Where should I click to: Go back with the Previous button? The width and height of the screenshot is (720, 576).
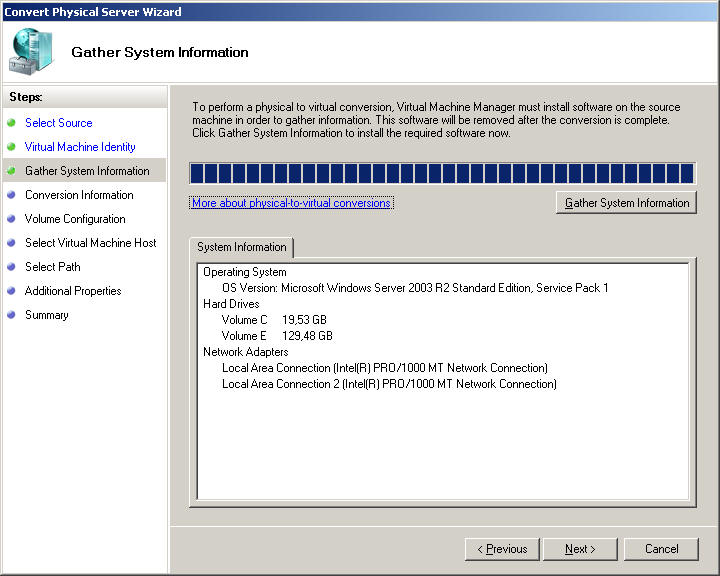(x=502, y=549)
